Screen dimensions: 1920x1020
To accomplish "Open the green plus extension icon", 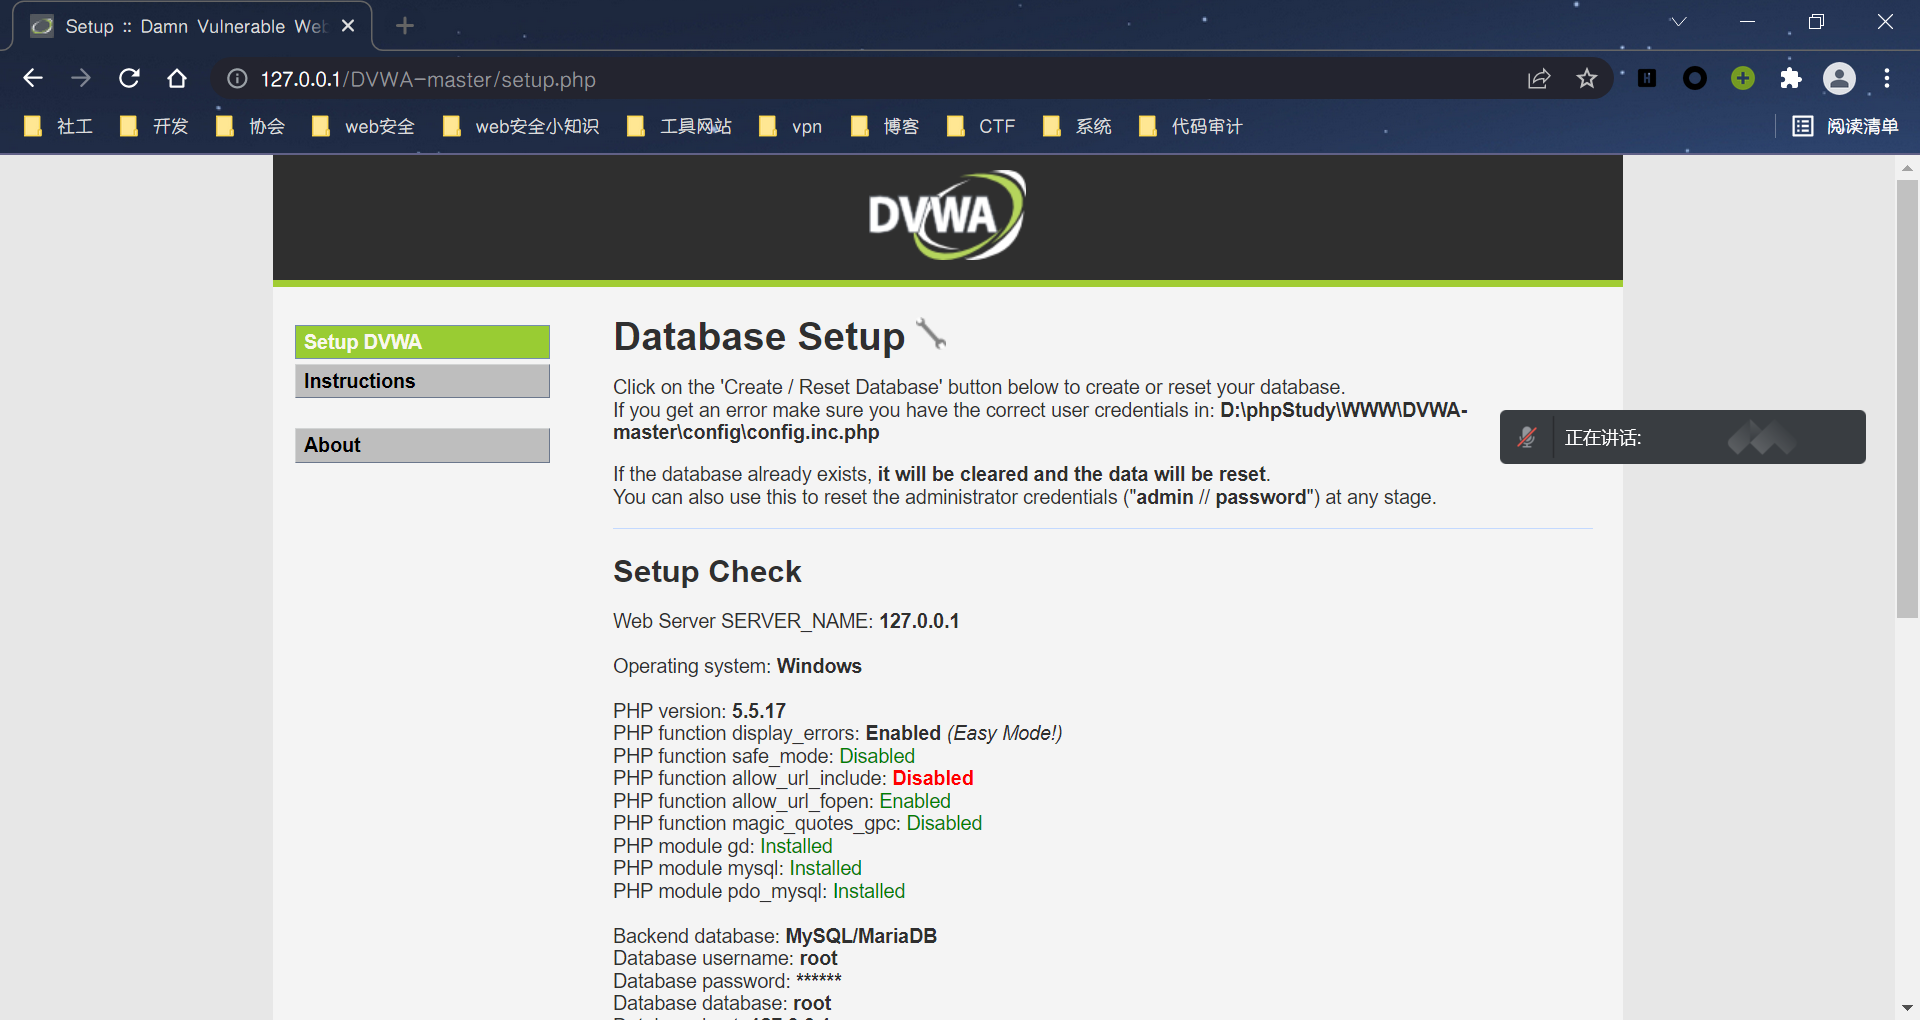I will pos(1743,78).
